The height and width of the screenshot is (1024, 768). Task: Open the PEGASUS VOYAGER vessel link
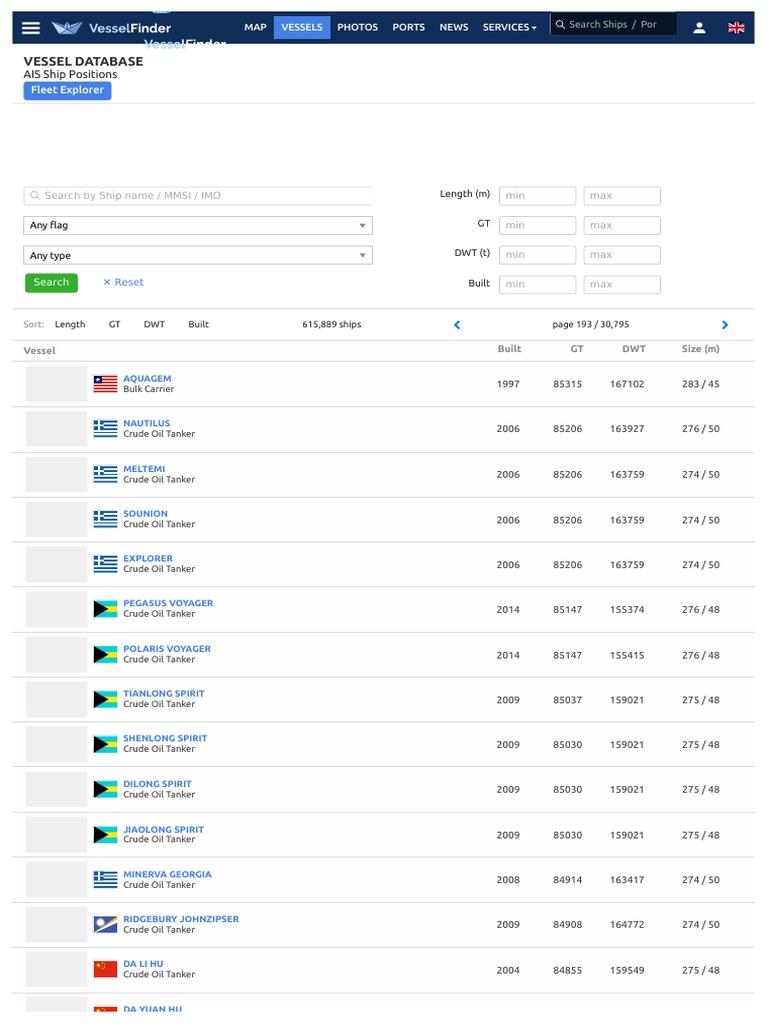(168, 604)
